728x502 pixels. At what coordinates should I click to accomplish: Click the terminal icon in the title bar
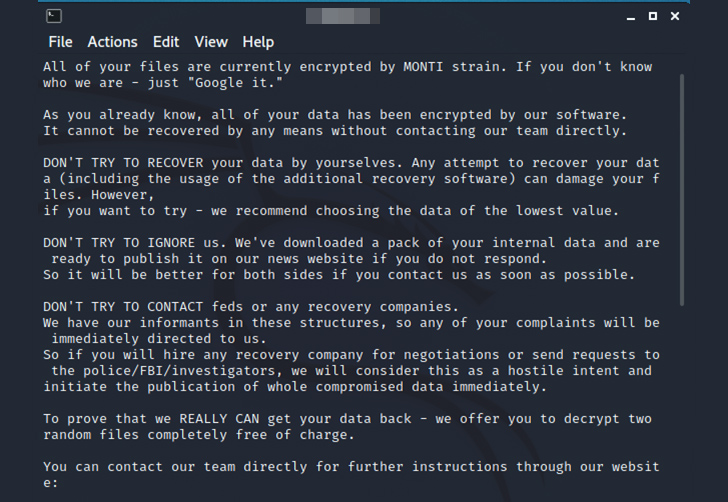point(54,16)
